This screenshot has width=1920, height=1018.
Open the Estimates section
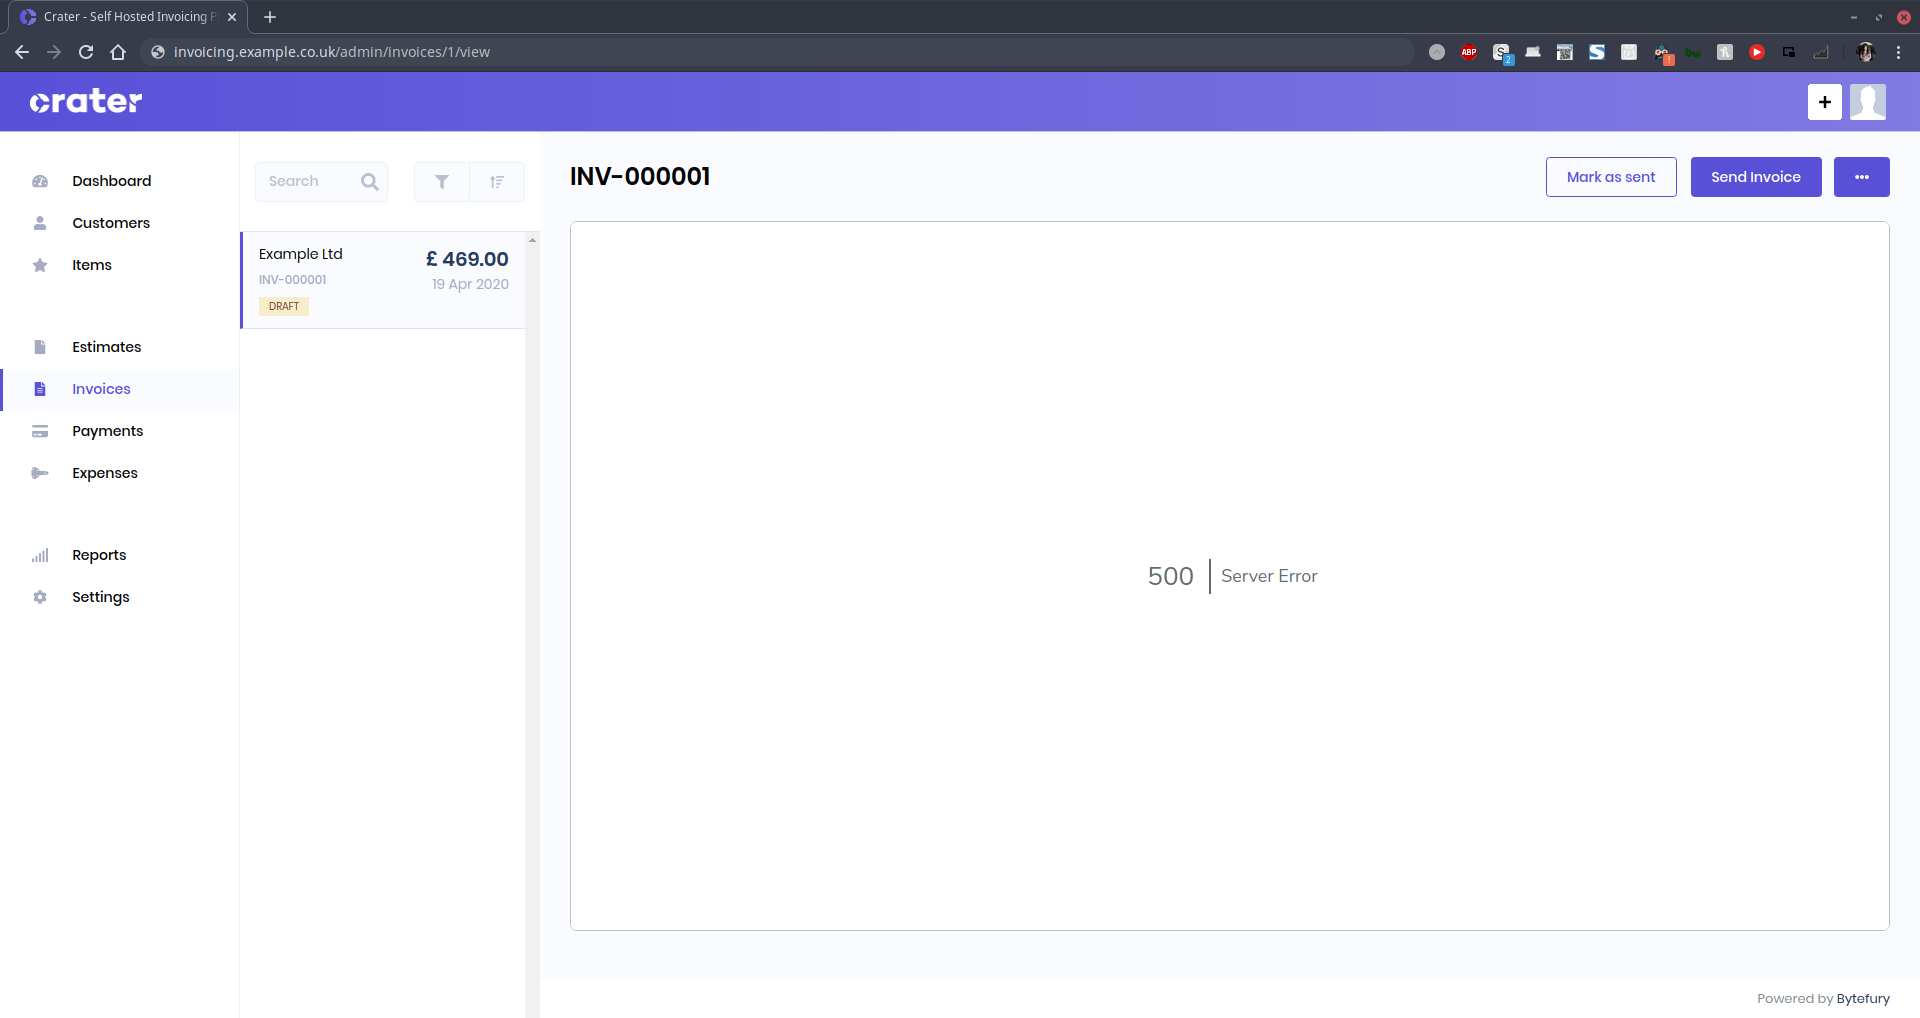[x=106, y=347]
